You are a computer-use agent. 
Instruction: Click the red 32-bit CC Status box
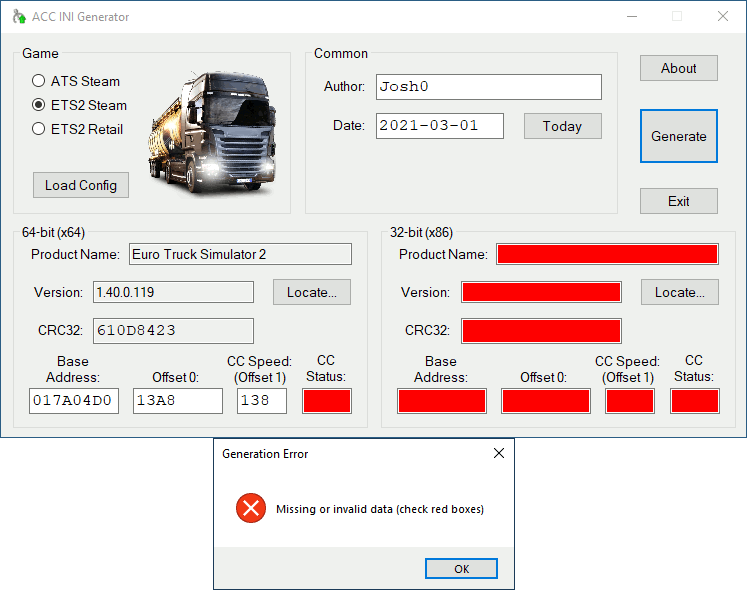(x=695, y=401)
